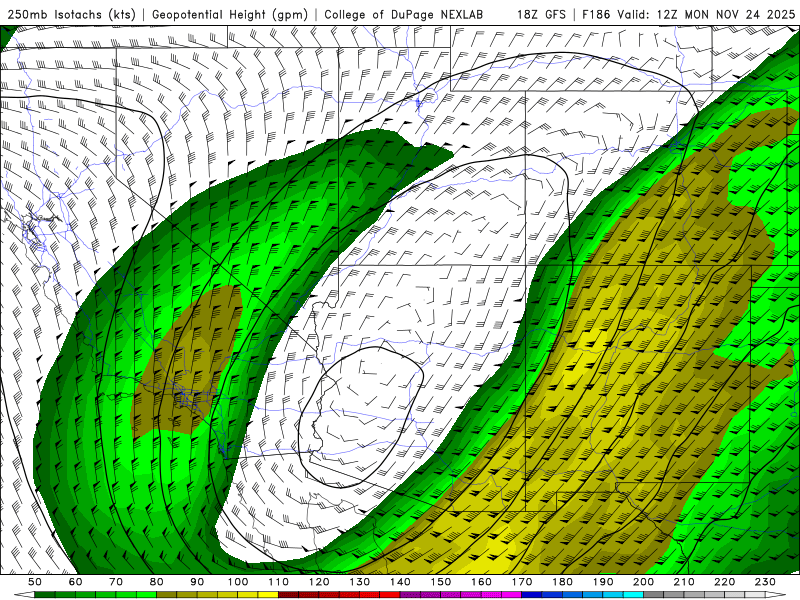The width and height of the screenshot is (800, 600).
Task: Click the 'Geopotential Height (gpm)' header label
Action: (x=230, y=15)
